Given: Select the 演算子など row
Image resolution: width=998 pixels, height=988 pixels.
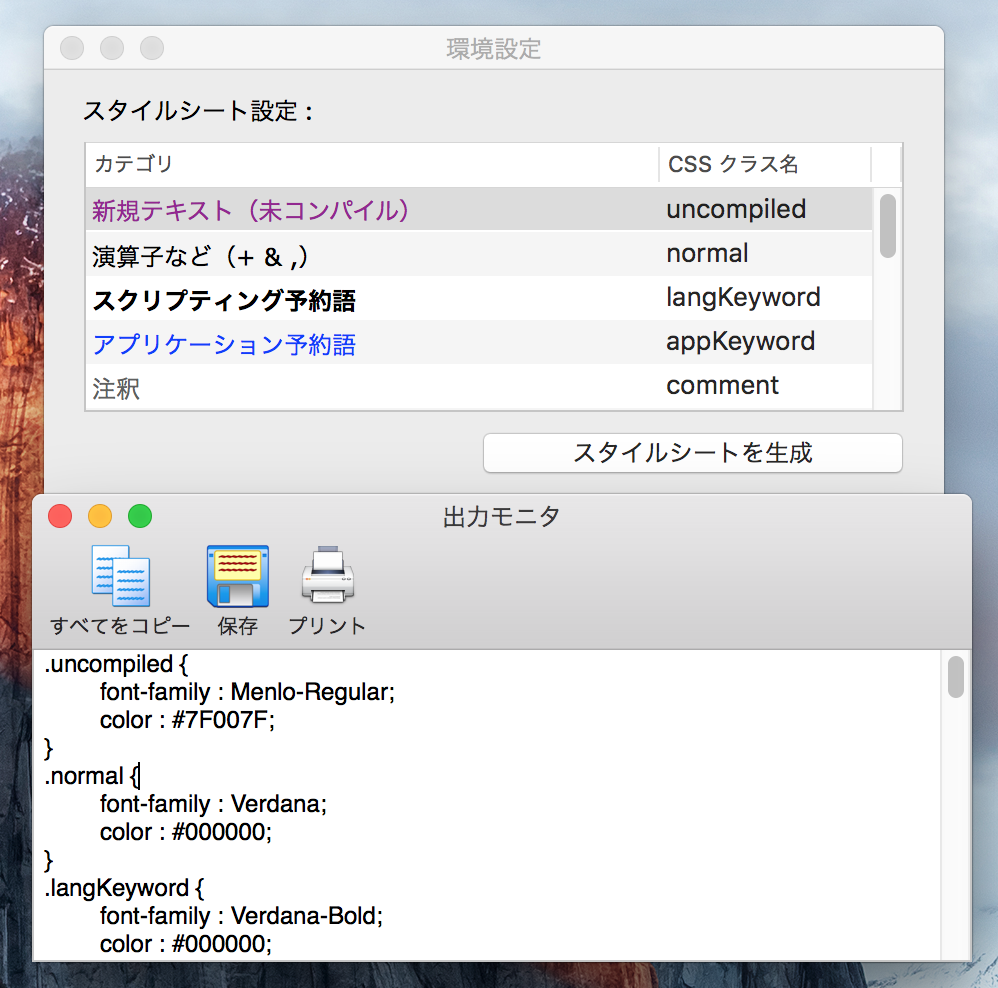Looking at the screenshot, I should click(479, 254).
